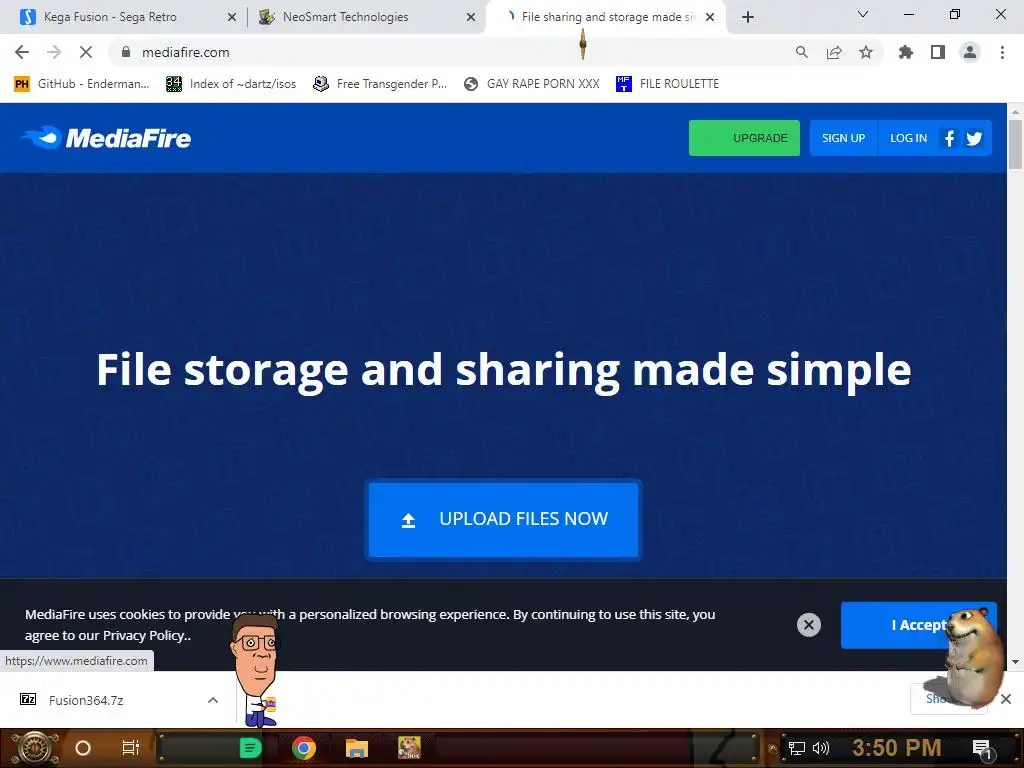Accept cookies with I Accept
Image resolution: width=1024 pixels, height=768 pixels.
(918, 625)
